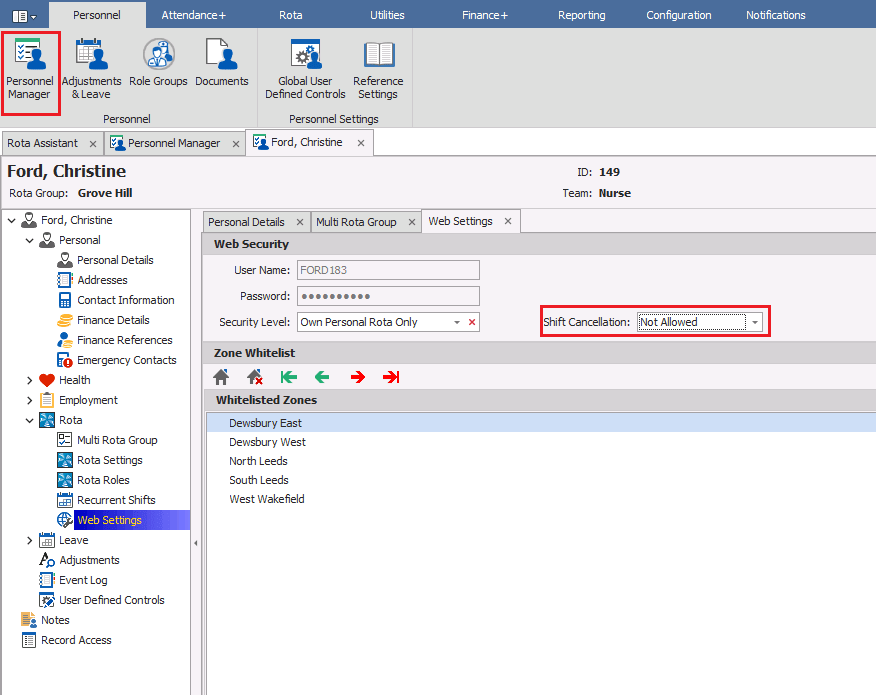Close the Rota Assistant tab
The image size is (877, 695).
click(x=93, y=144)
